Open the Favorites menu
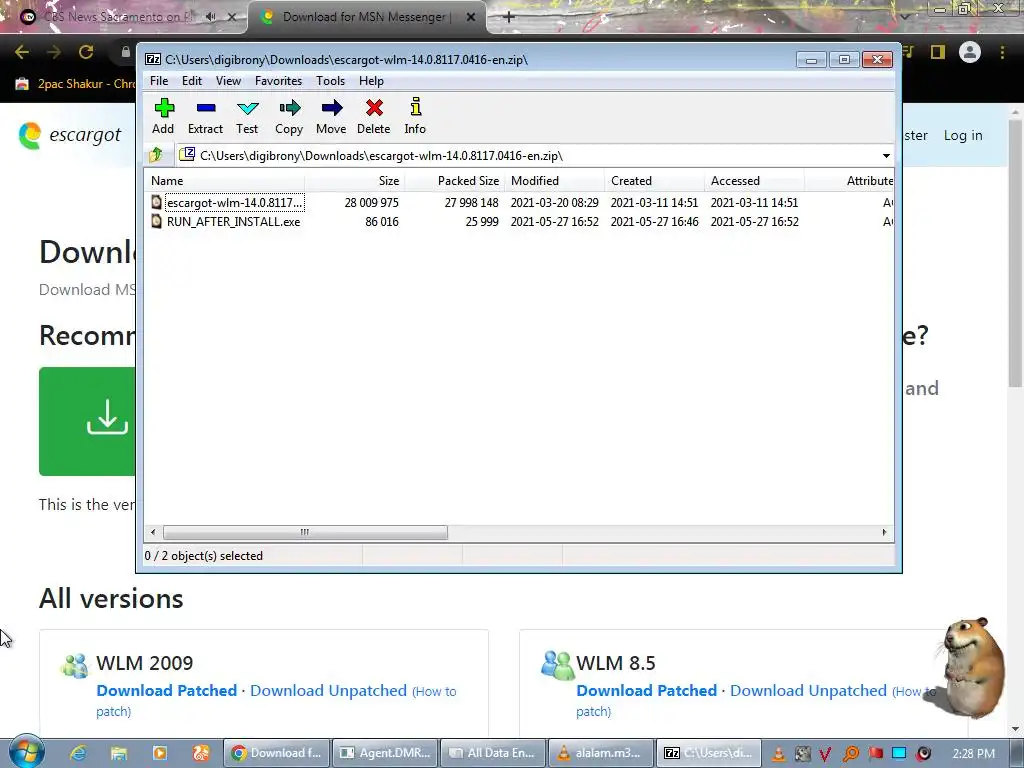Screen dimensions: 1024x768 [x=279, y=81]
